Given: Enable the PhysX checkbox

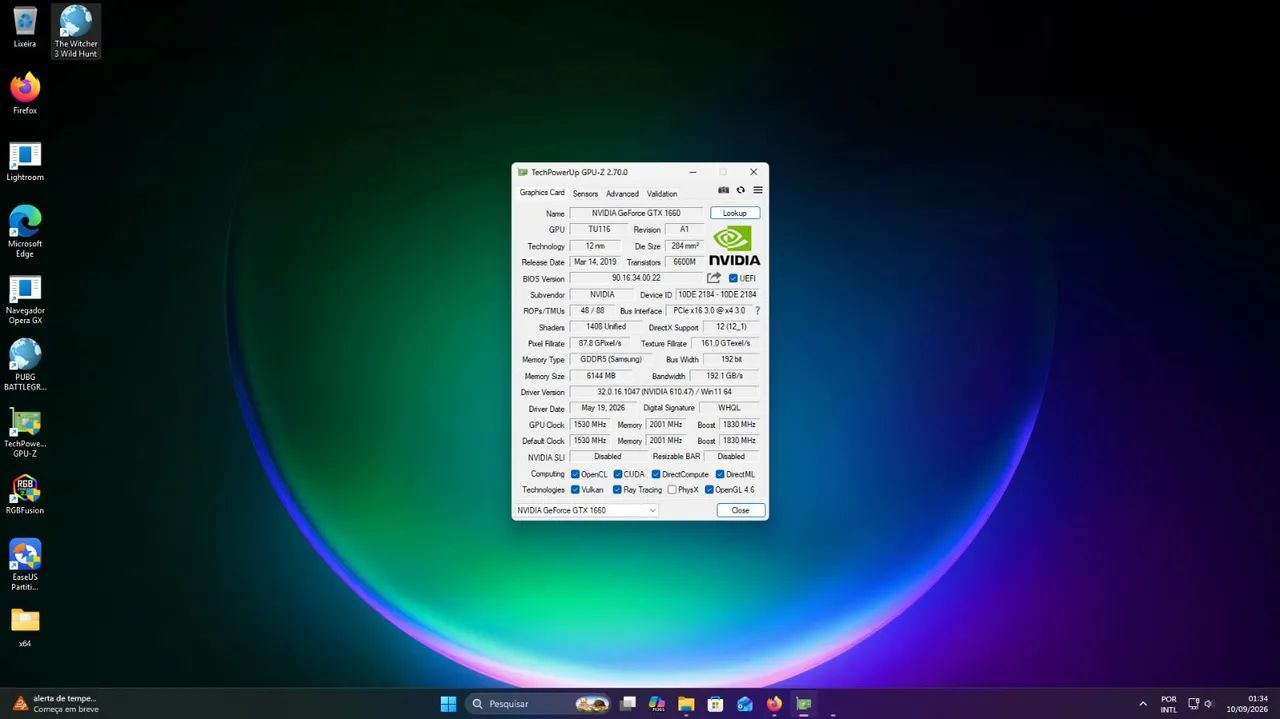Looking at the screenshot, I should pos(672,490).
